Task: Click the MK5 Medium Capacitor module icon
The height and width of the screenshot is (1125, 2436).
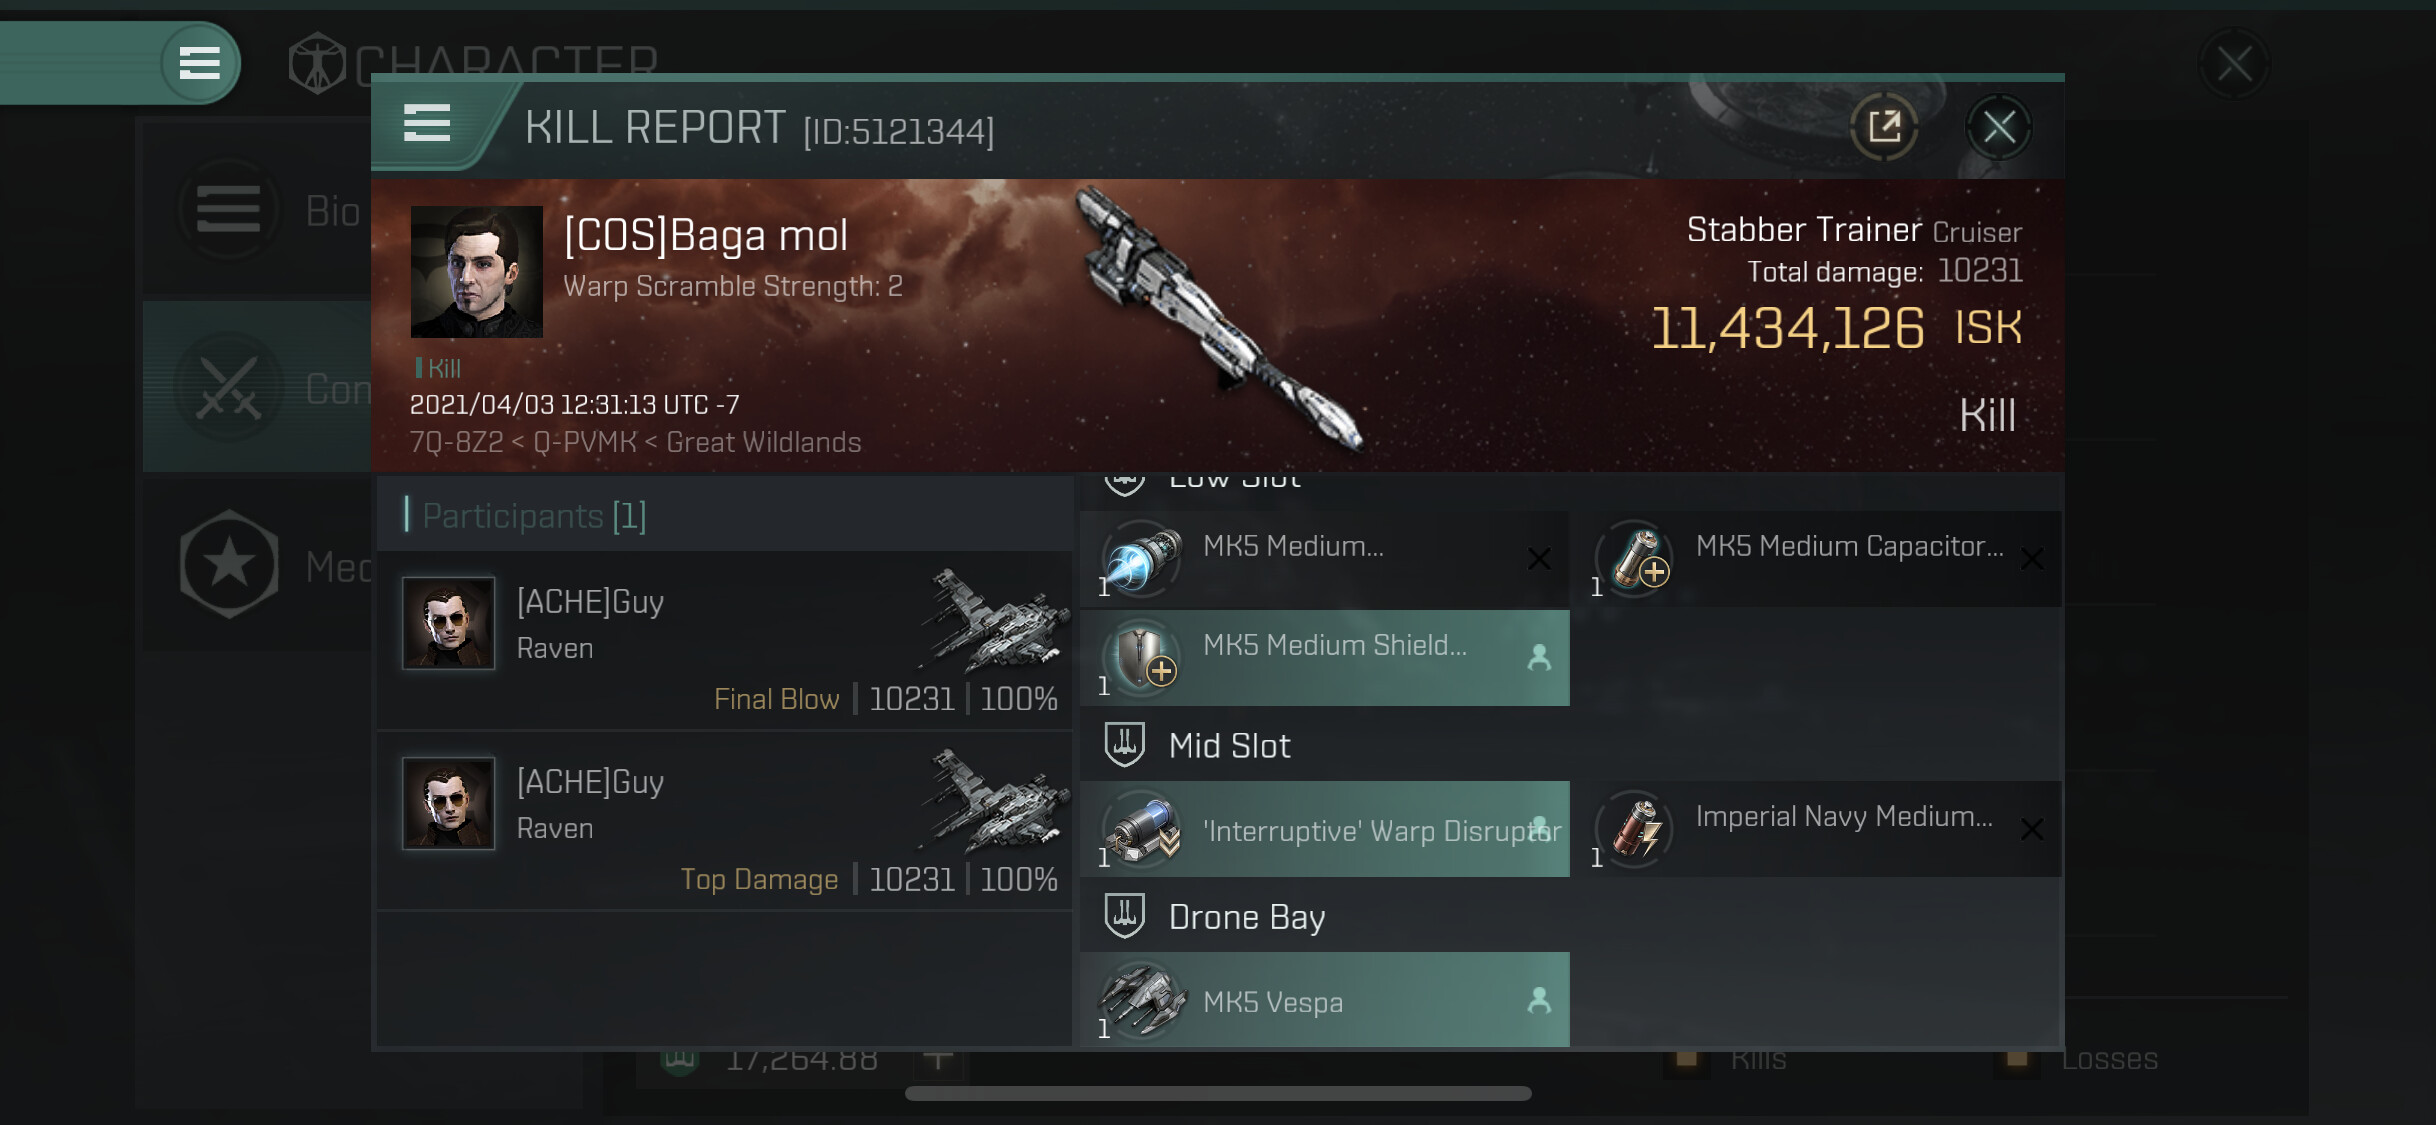Action: tap(1634, 558)
